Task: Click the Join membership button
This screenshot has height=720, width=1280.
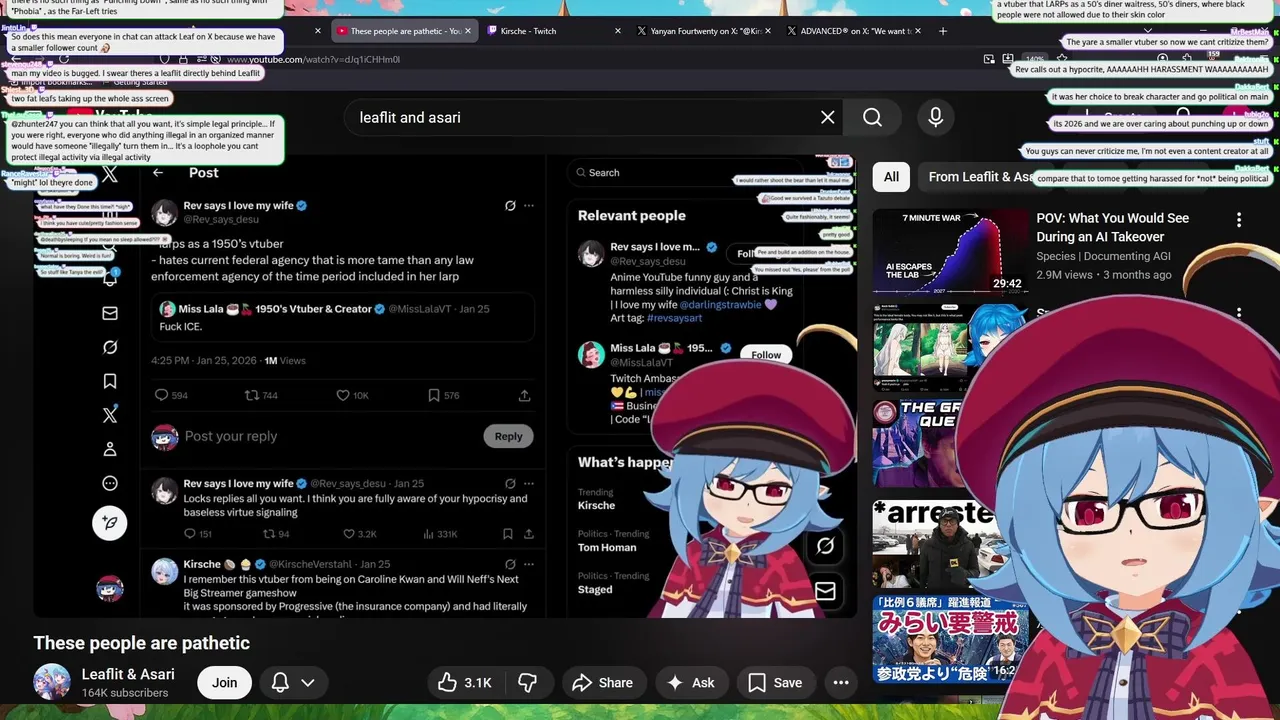Action: pos(224,682)
